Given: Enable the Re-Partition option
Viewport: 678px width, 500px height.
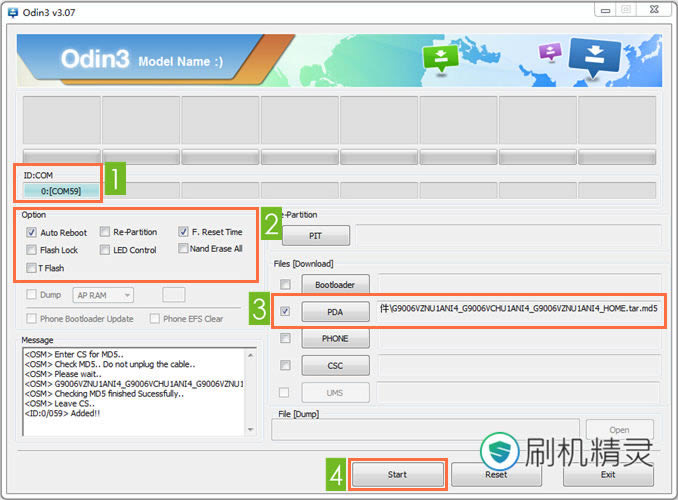Looking at the screenshot, I should 105,232.
